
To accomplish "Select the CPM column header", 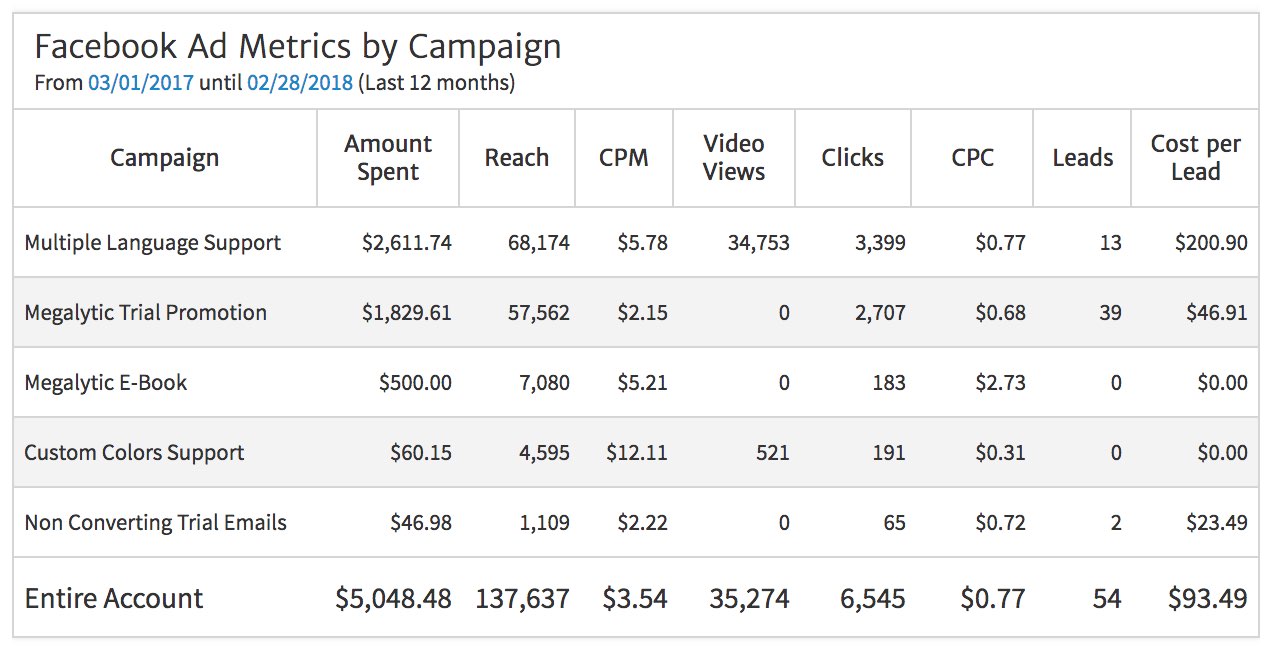I will click(x=624, y=158).
